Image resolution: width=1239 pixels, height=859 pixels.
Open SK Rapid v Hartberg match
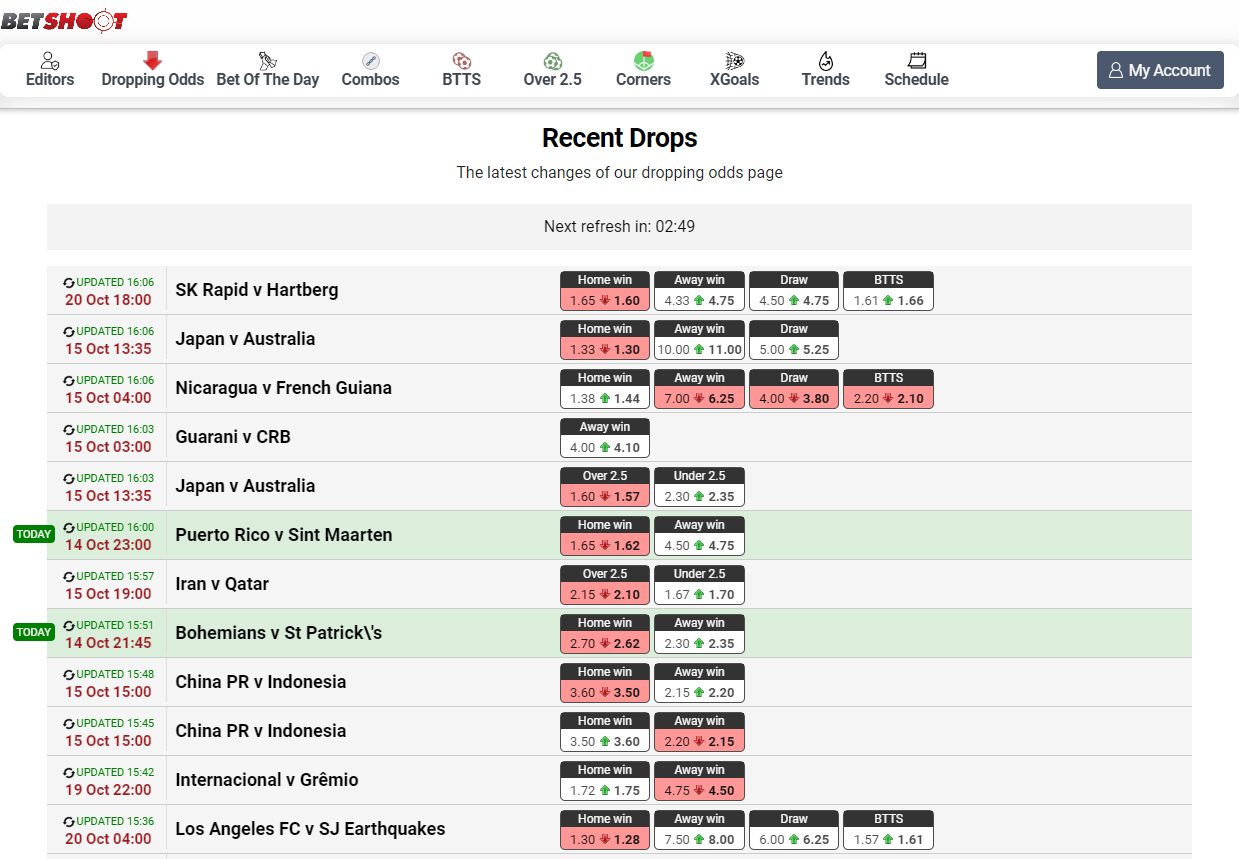click(x=257, y=290)
